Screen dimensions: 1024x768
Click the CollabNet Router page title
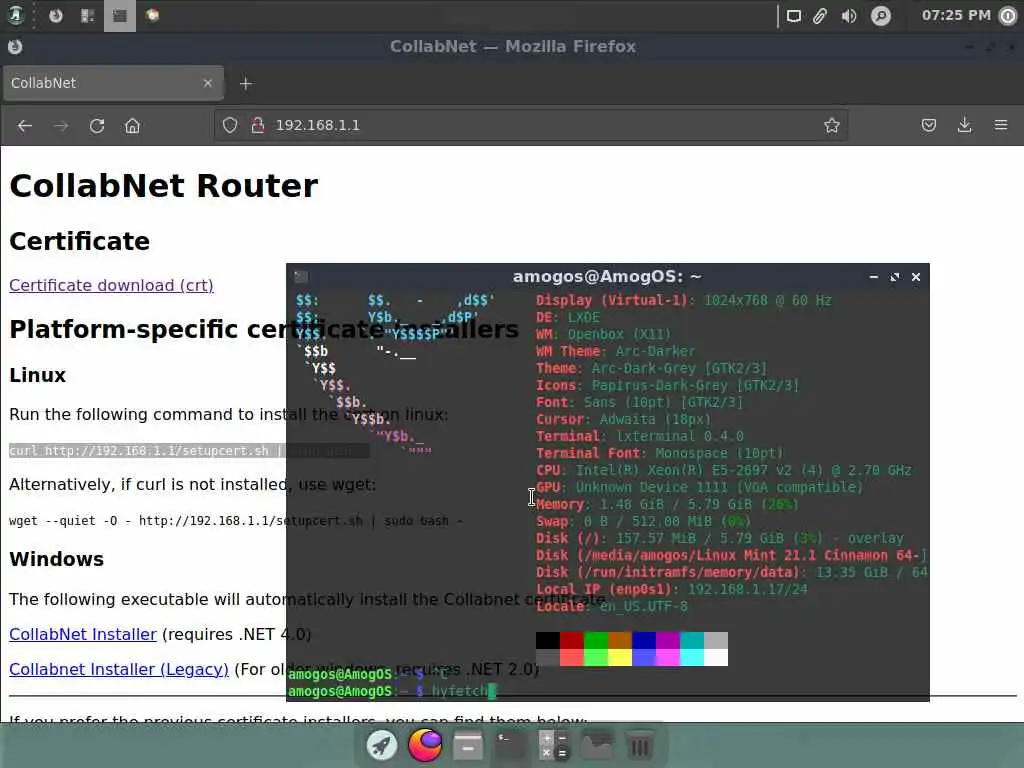pos(164,185)
